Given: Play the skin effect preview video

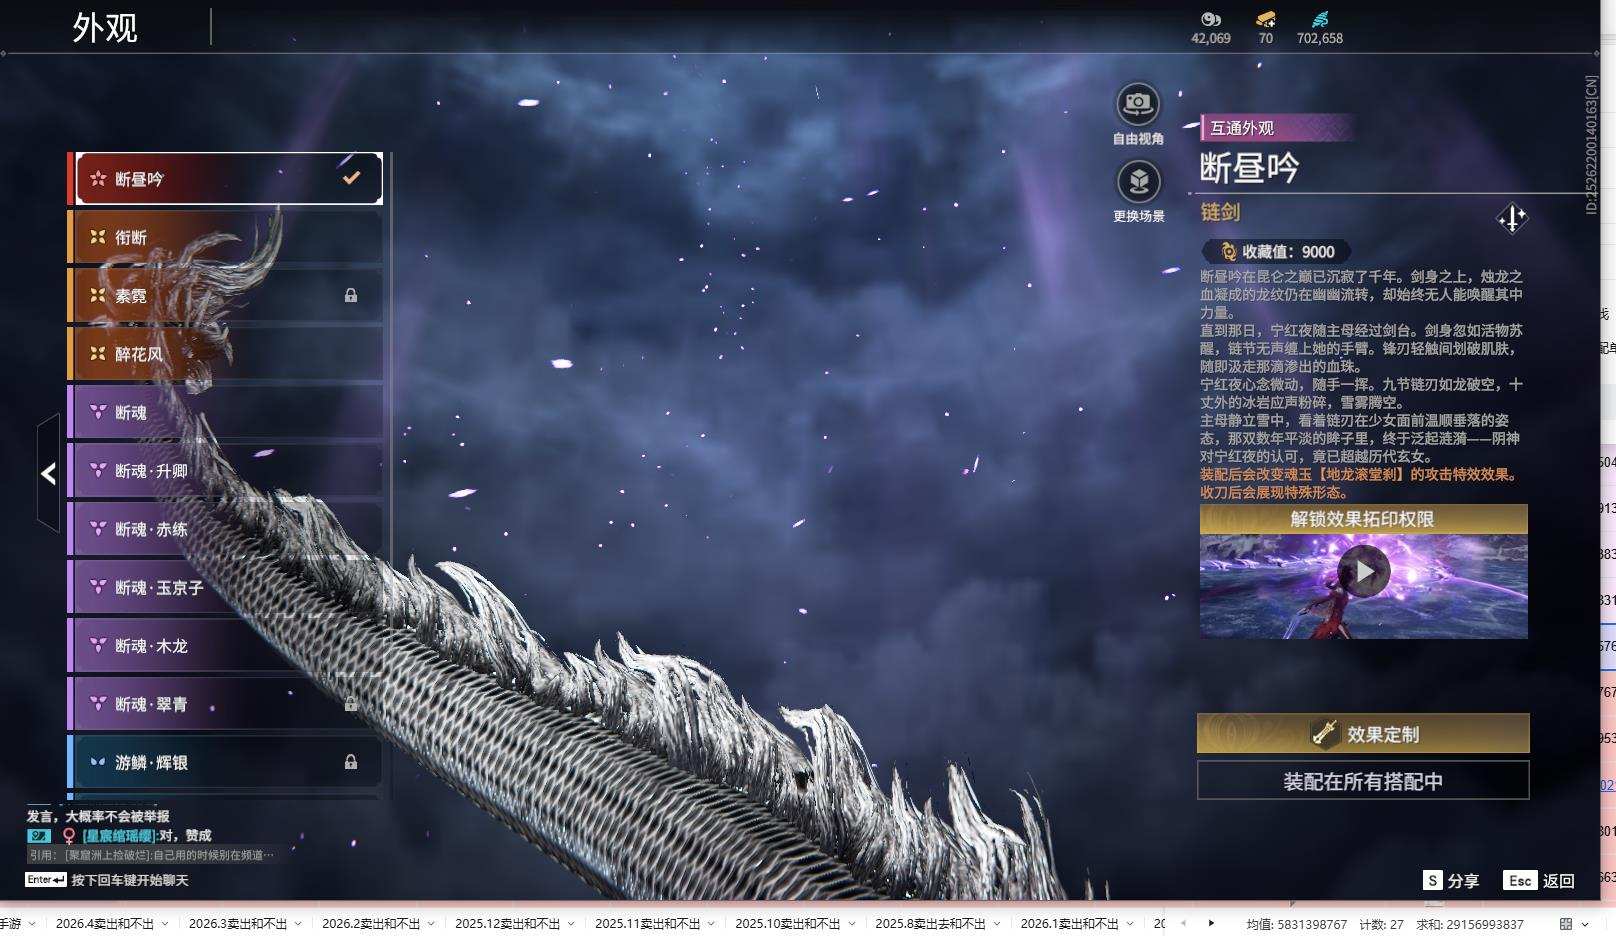Looking at the screenshot, I should [1364, 571].
